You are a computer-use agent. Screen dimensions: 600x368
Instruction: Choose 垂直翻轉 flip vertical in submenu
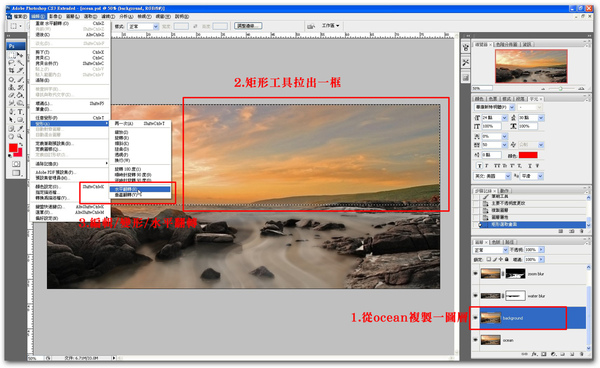point(140,195)
